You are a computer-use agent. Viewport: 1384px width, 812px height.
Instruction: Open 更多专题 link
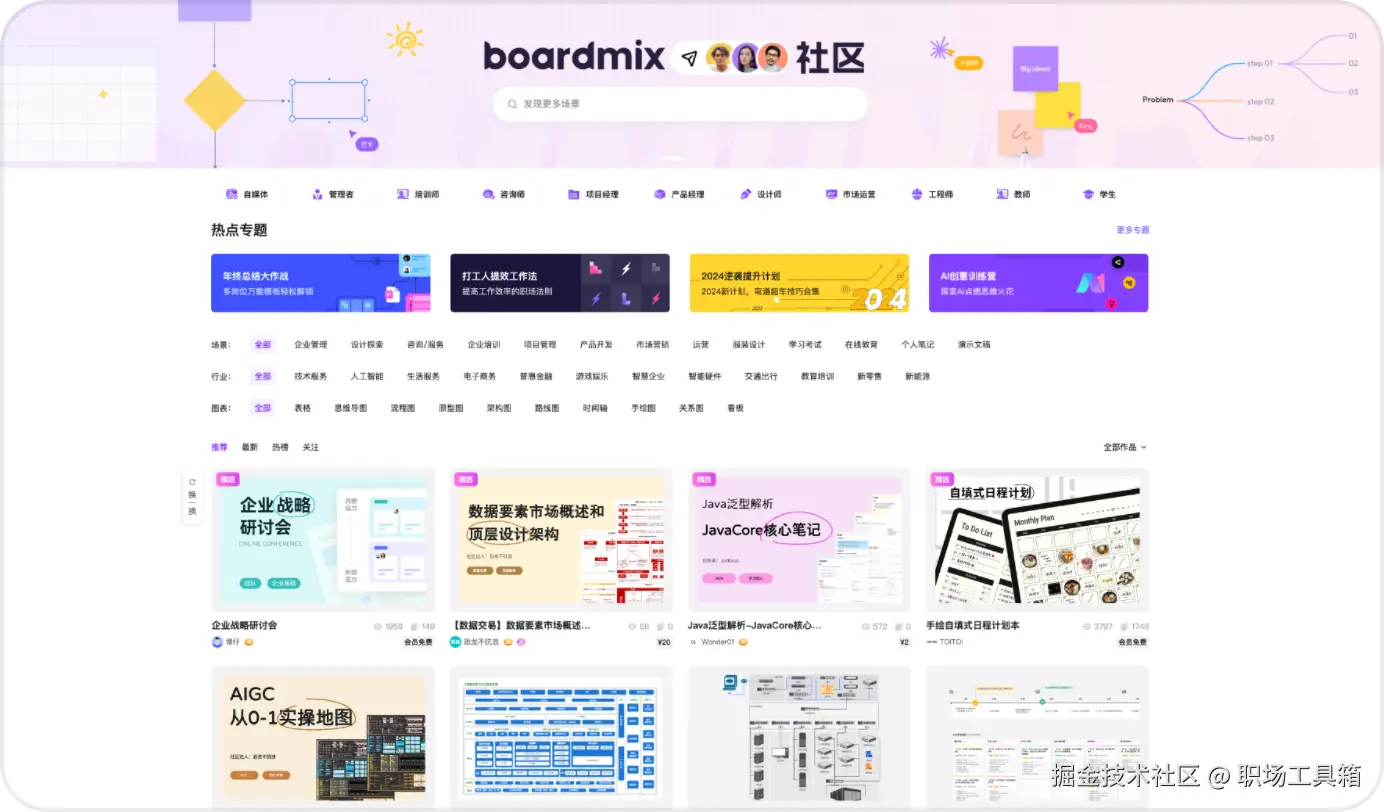tap(1131, 229)
